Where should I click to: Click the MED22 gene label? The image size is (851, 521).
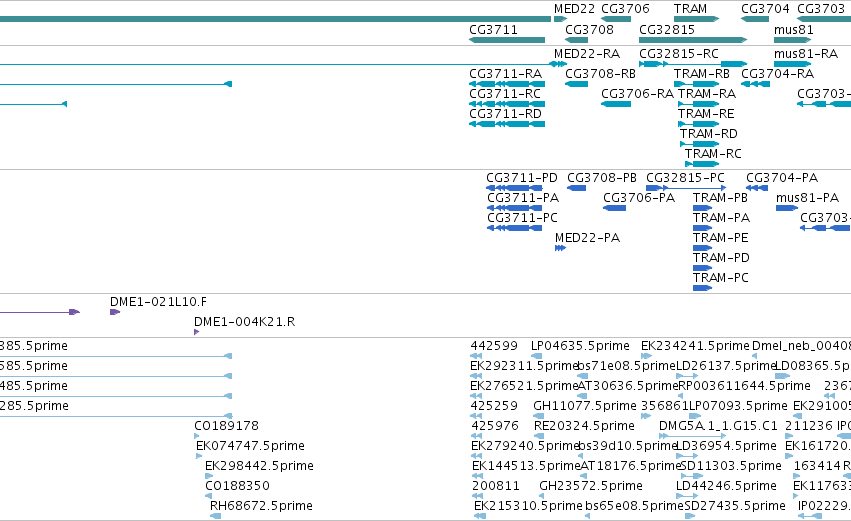click(x=574, y=9)
